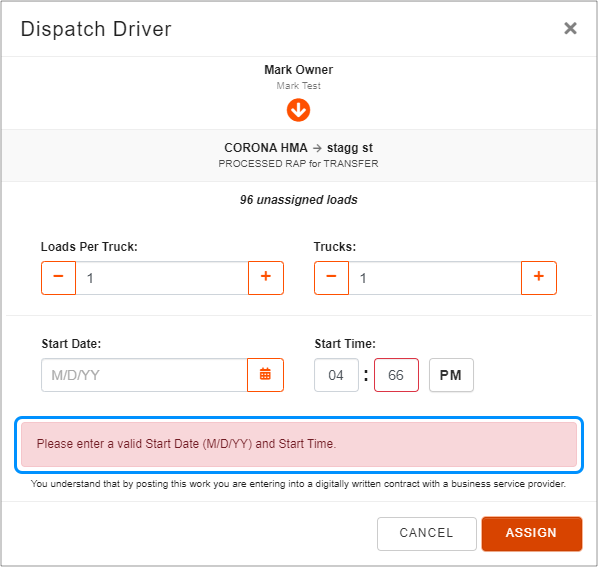Viewport: 598px width, 567px height.
Task: Increase Trucks count with plus button
Action: point(539,278)
